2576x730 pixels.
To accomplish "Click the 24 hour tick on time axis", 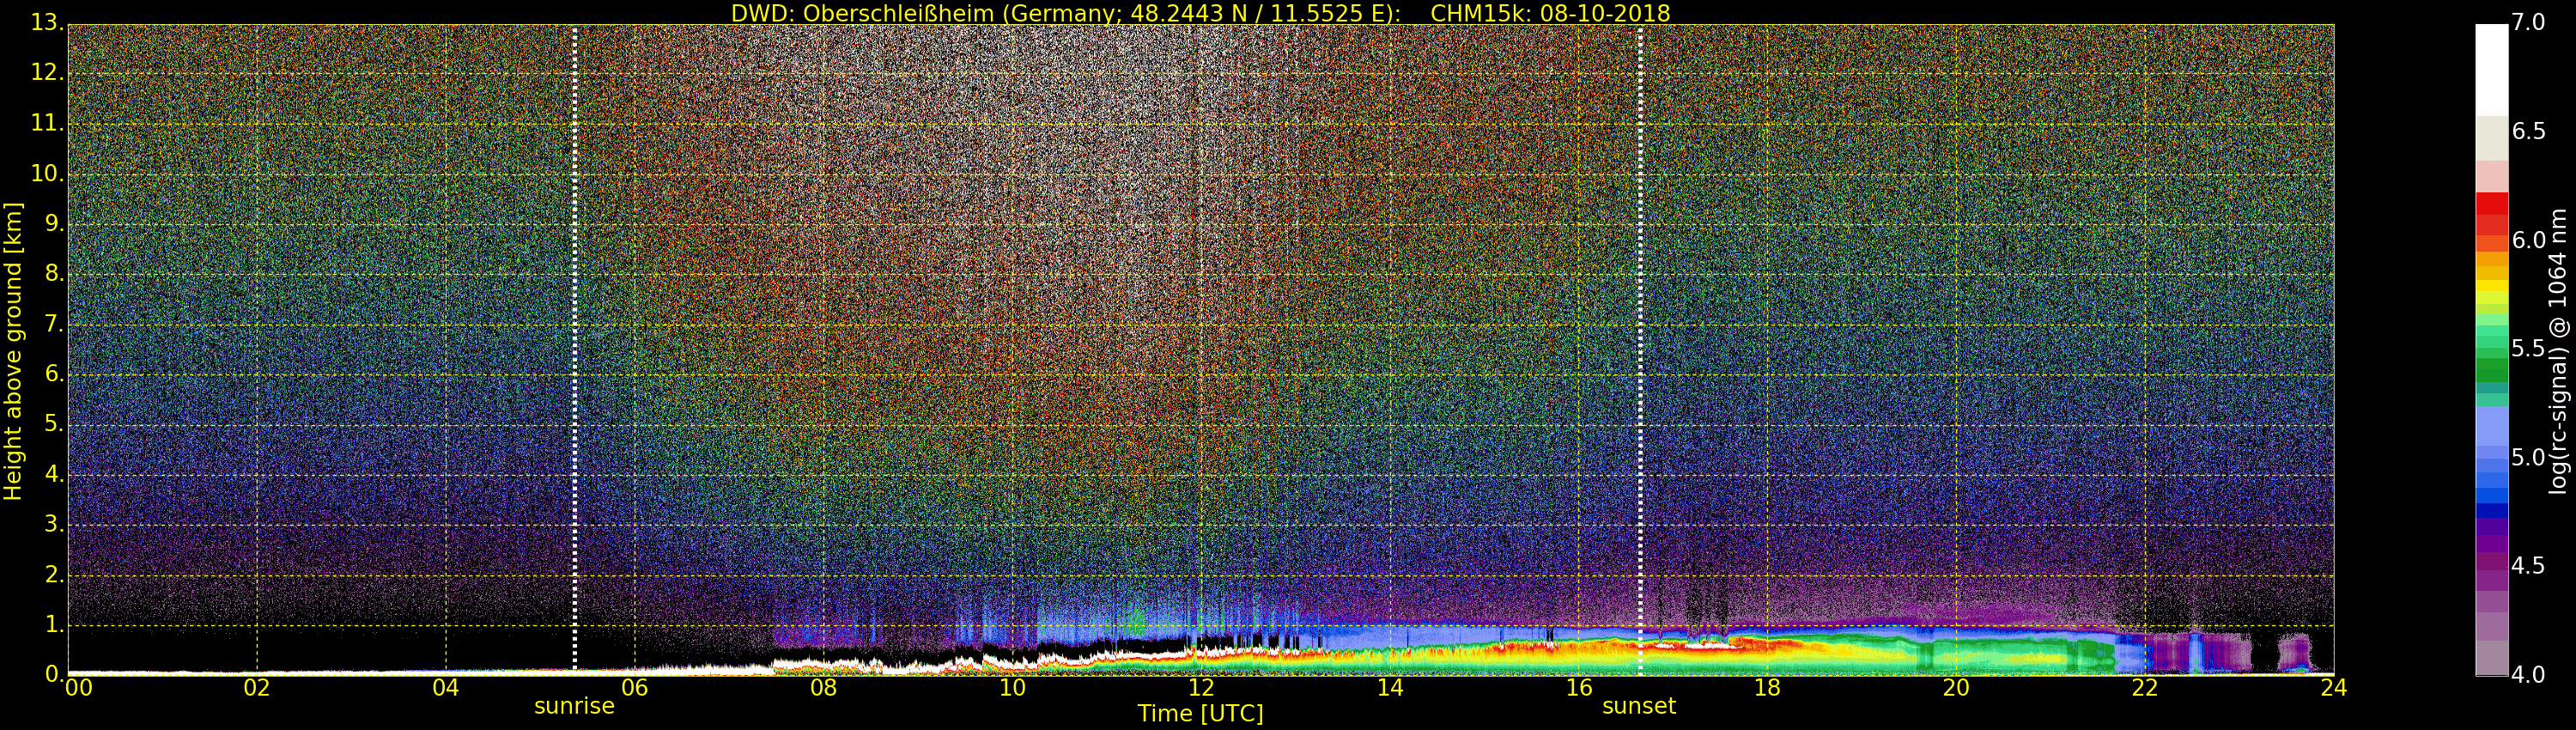I will tap(2333, 688).
